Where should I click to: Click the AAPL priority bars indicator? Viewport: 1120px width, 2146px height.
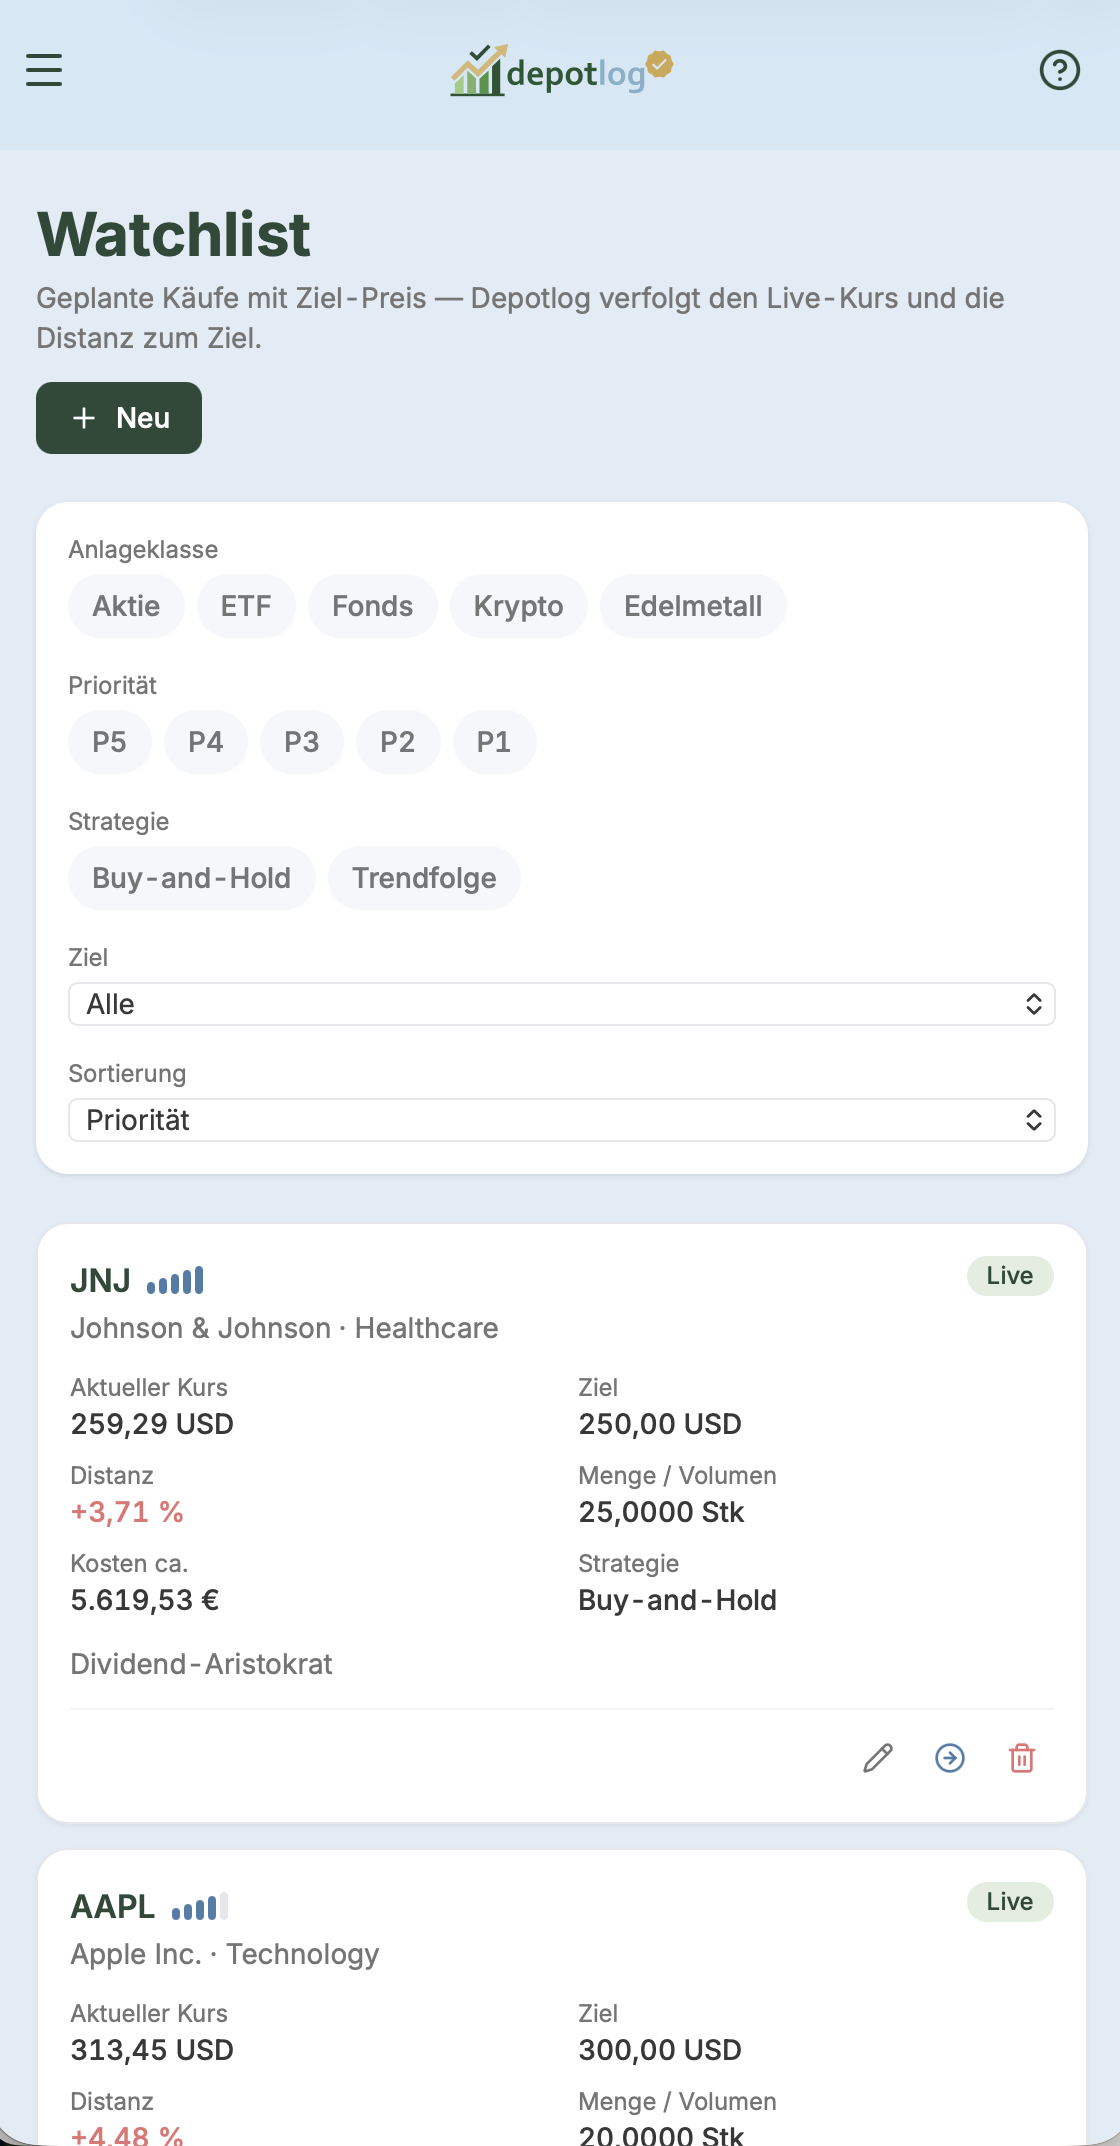tap(200, 1906)
